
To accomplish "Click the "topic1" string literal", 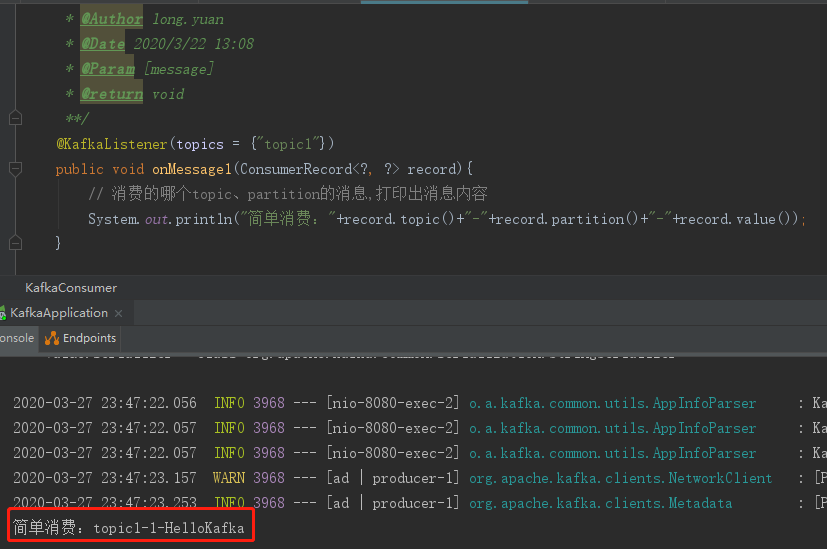I will tap(287, 144).
